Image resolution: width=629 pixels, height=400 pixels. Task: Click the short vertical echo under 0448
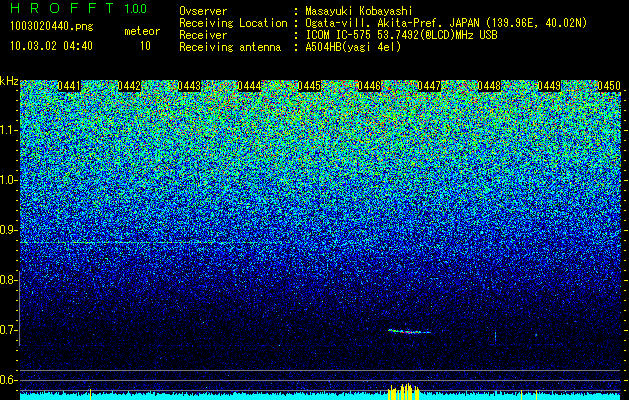[495, 336]
